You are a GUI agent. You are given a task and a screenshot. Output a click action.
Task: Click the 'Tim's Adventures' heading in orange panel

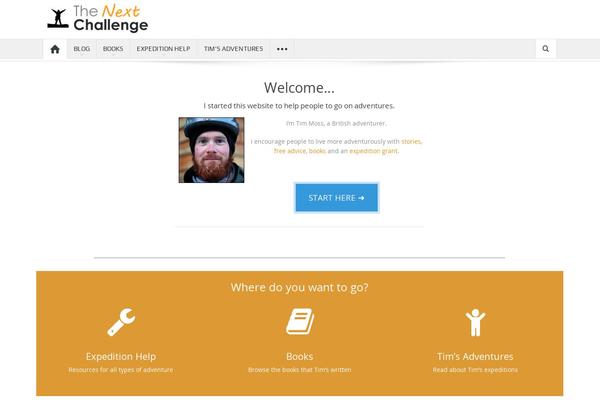[x=475, y=356]
